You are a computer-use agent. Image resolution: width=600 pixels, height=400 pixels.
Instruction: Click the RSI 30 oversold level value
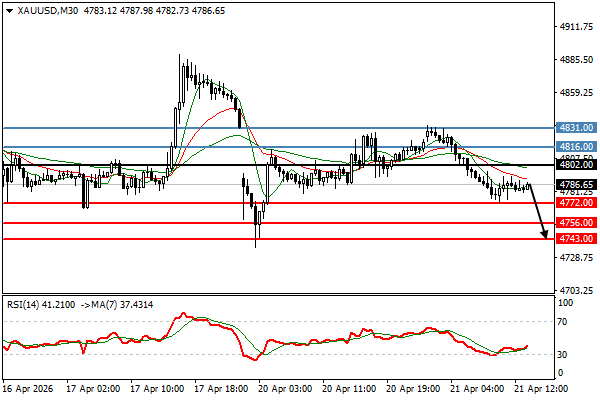pyautogui.click(x=565, y=354)
